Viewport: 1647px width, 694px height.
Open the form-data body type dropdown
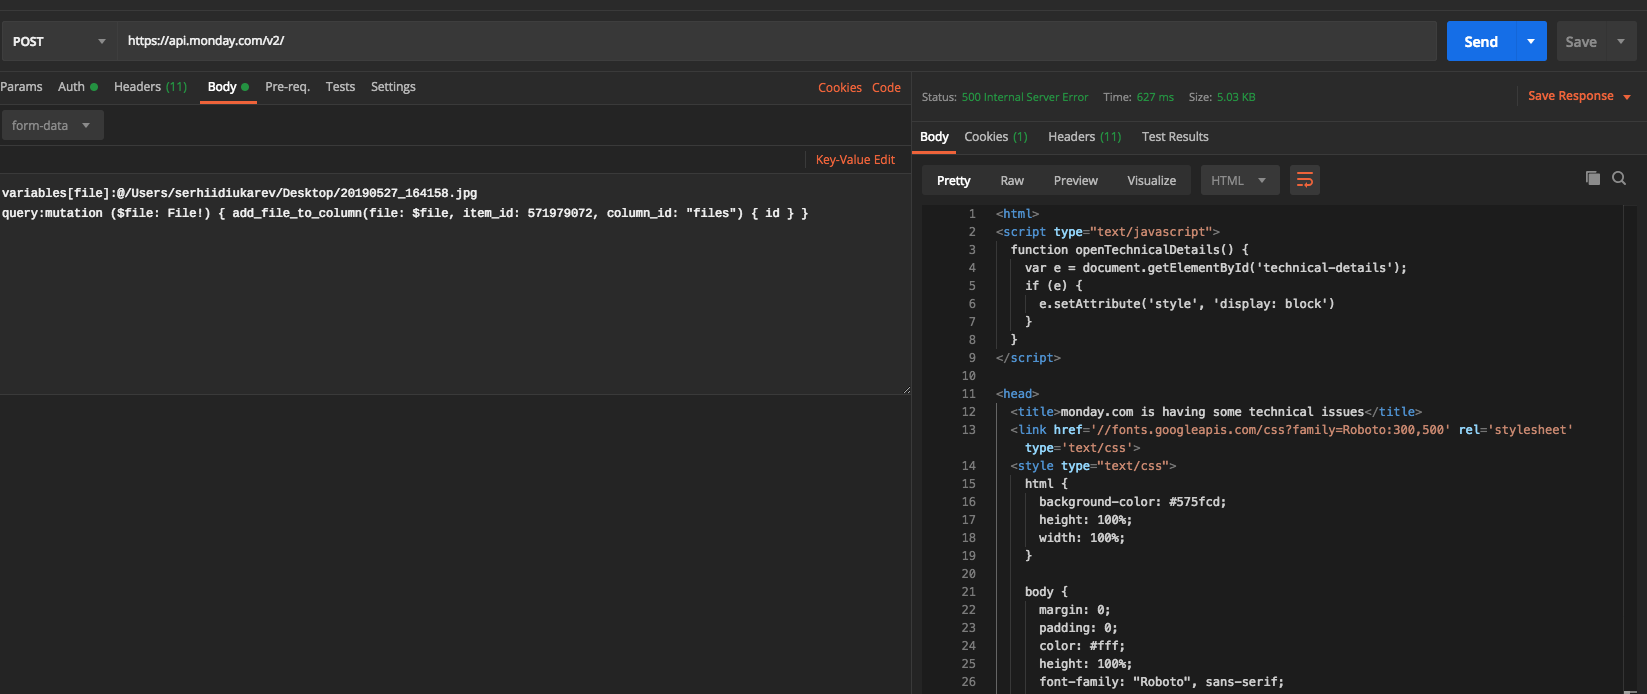click(52, 125)
